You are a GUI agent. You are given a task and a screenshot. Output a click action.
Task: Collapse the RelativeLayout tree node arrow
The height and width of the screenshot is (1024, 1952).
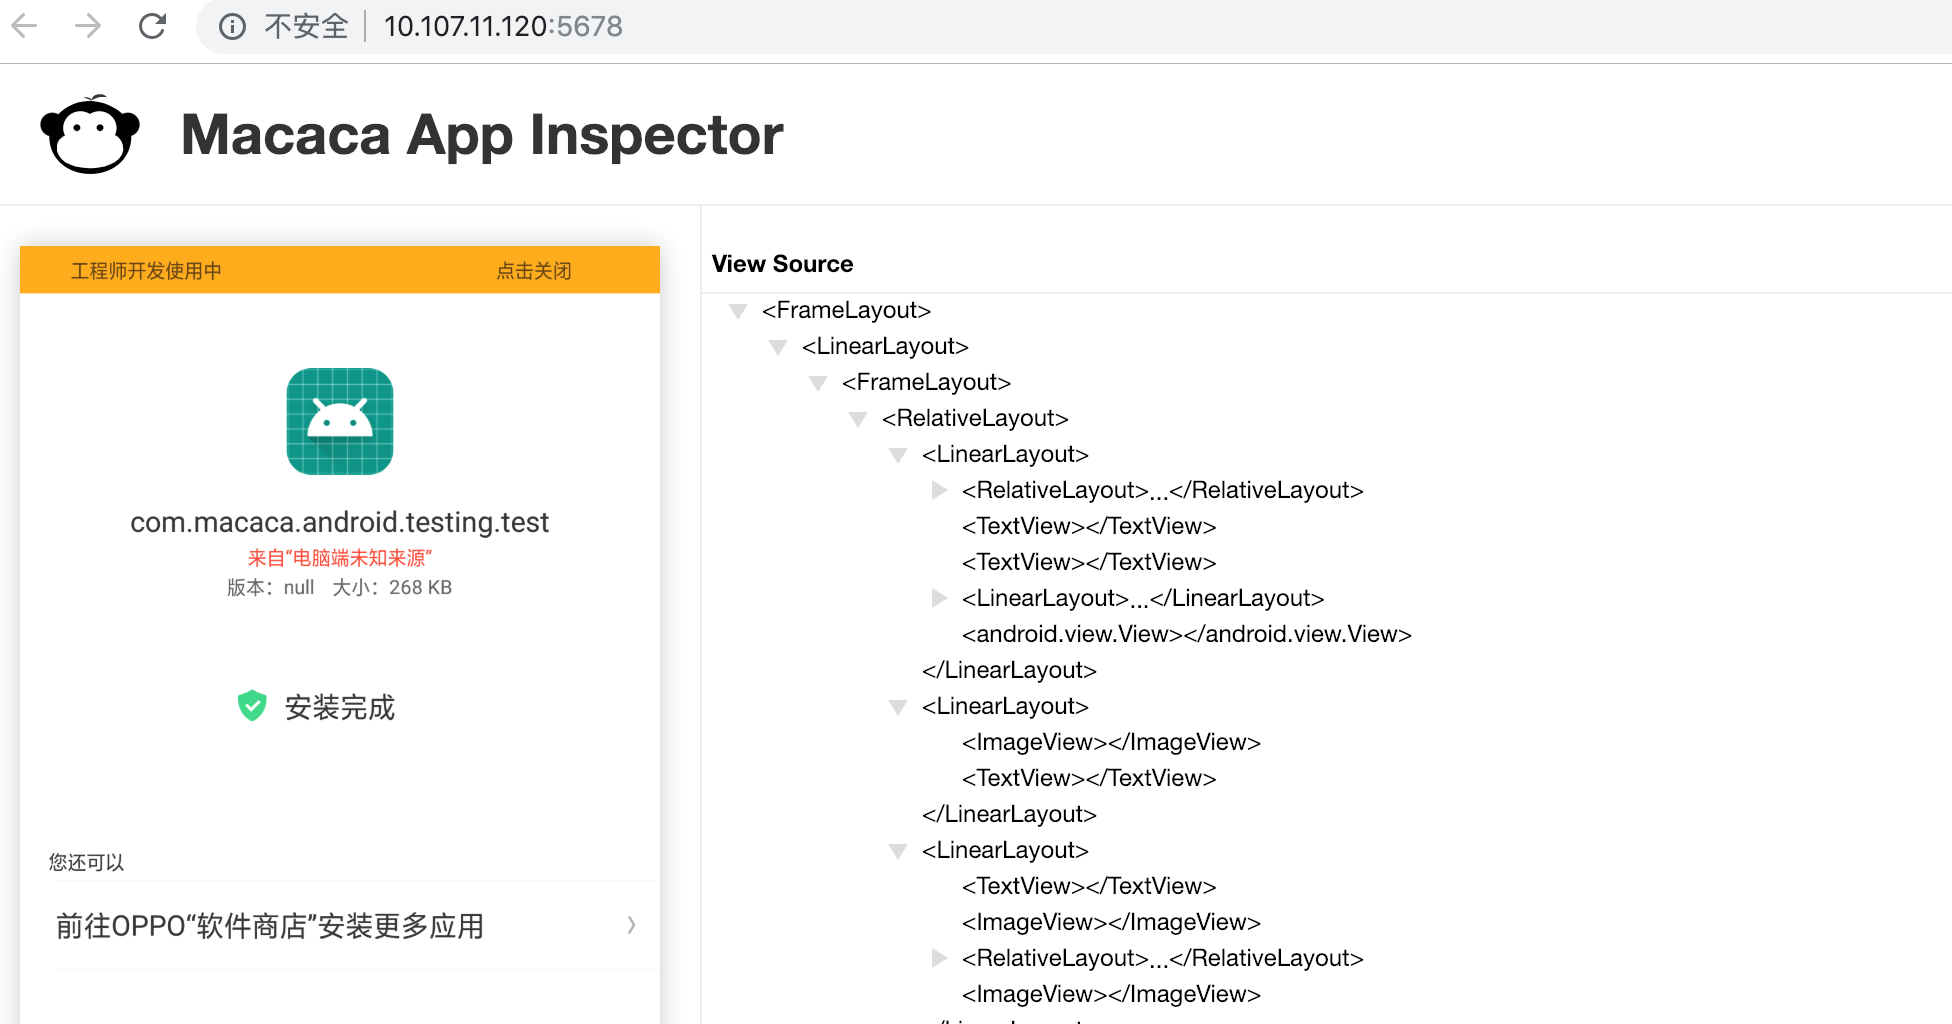click(858, 419)
